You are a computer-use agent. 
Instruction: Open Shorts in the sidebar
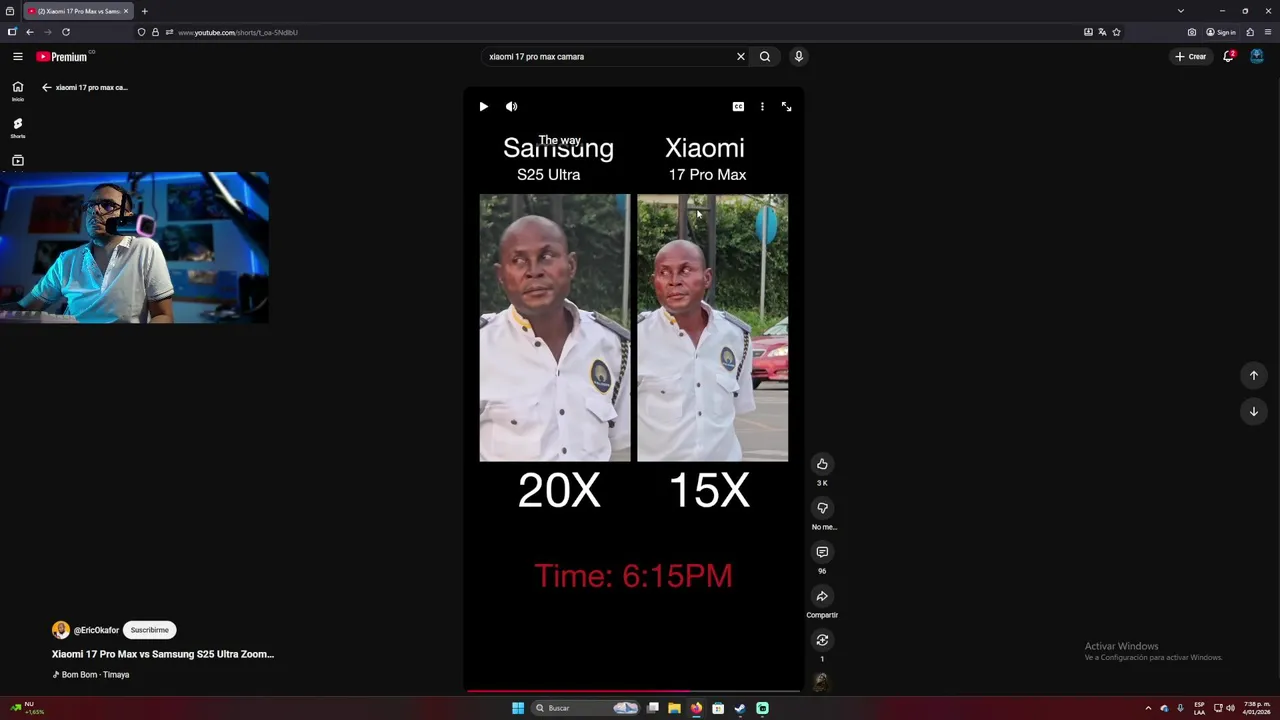17,128
